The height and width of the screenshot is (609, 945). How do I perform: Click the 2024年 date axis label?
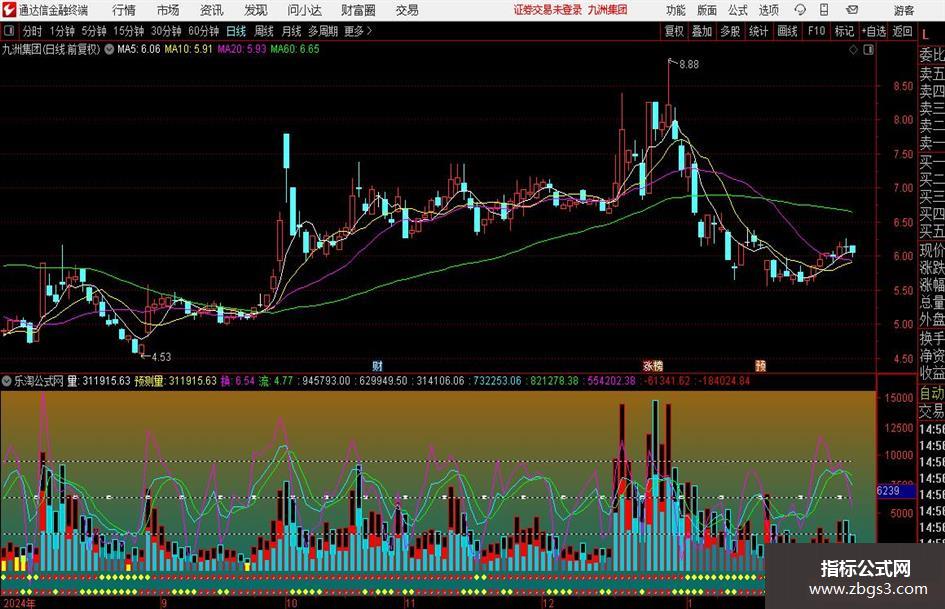(x=20, y=603)
